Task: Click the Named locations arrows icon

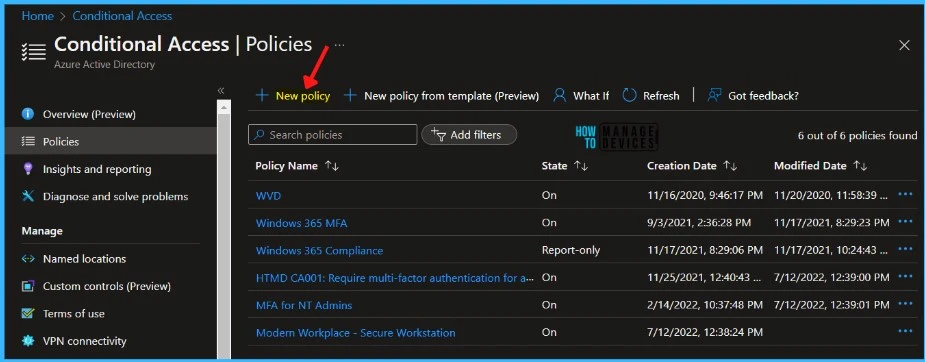Action: (28, 259)
